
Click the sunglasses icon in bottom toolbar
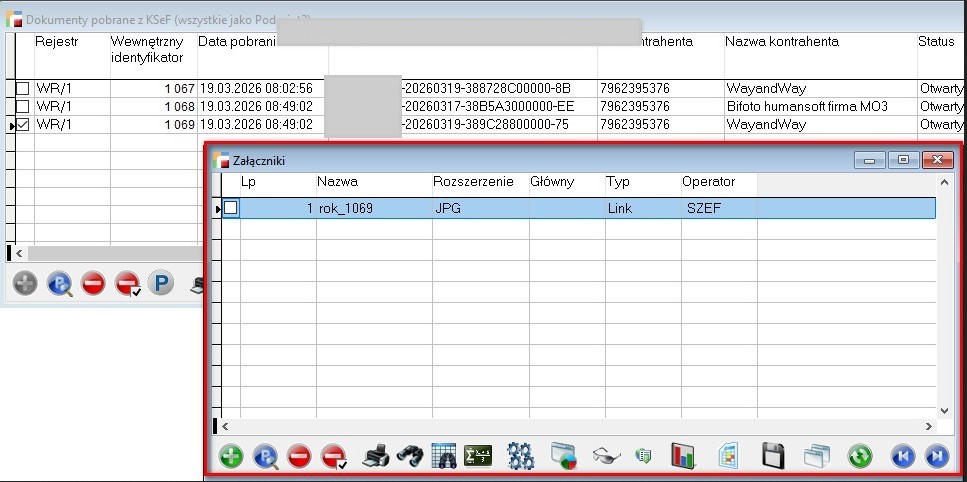pos(606,457)
